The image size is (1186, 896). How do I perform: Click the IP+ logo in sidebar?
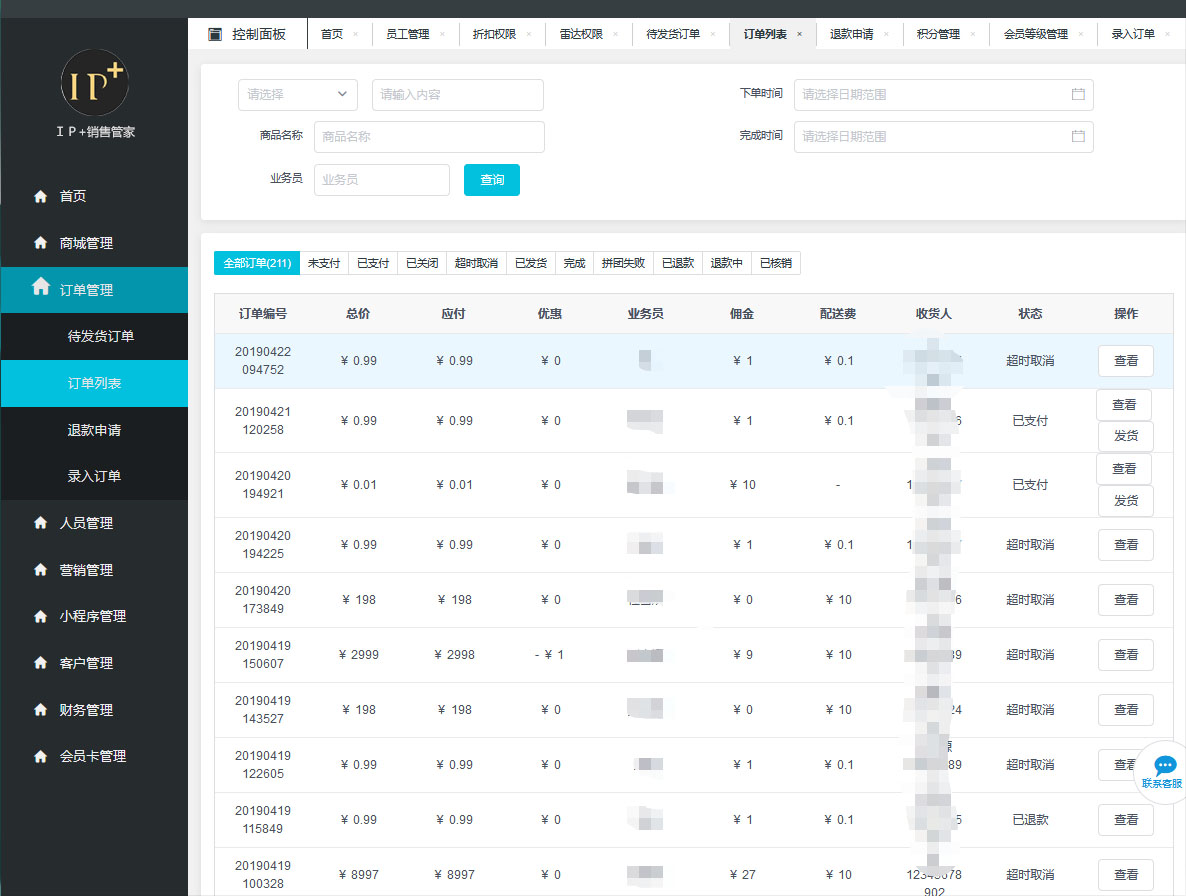coord(94,83)
